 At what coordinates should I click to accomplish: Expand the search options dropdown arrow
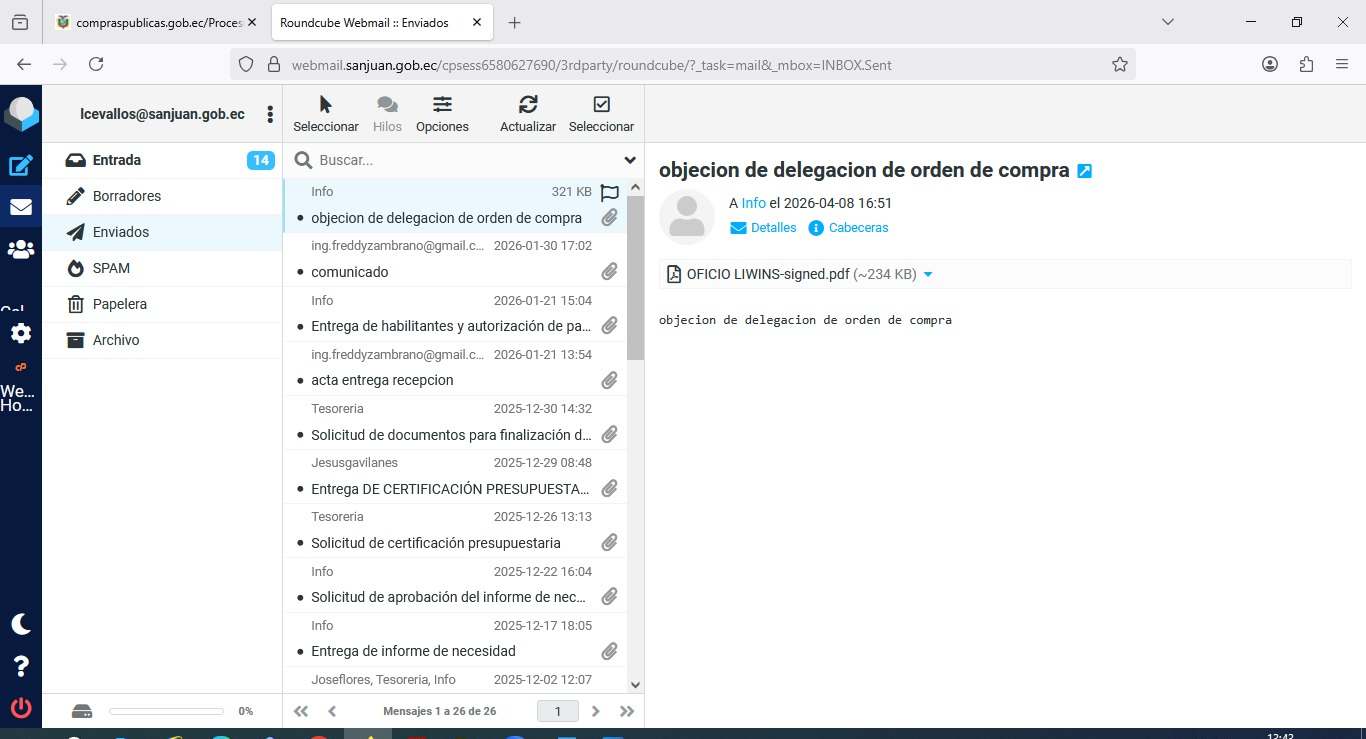click(x=630, y=160)
